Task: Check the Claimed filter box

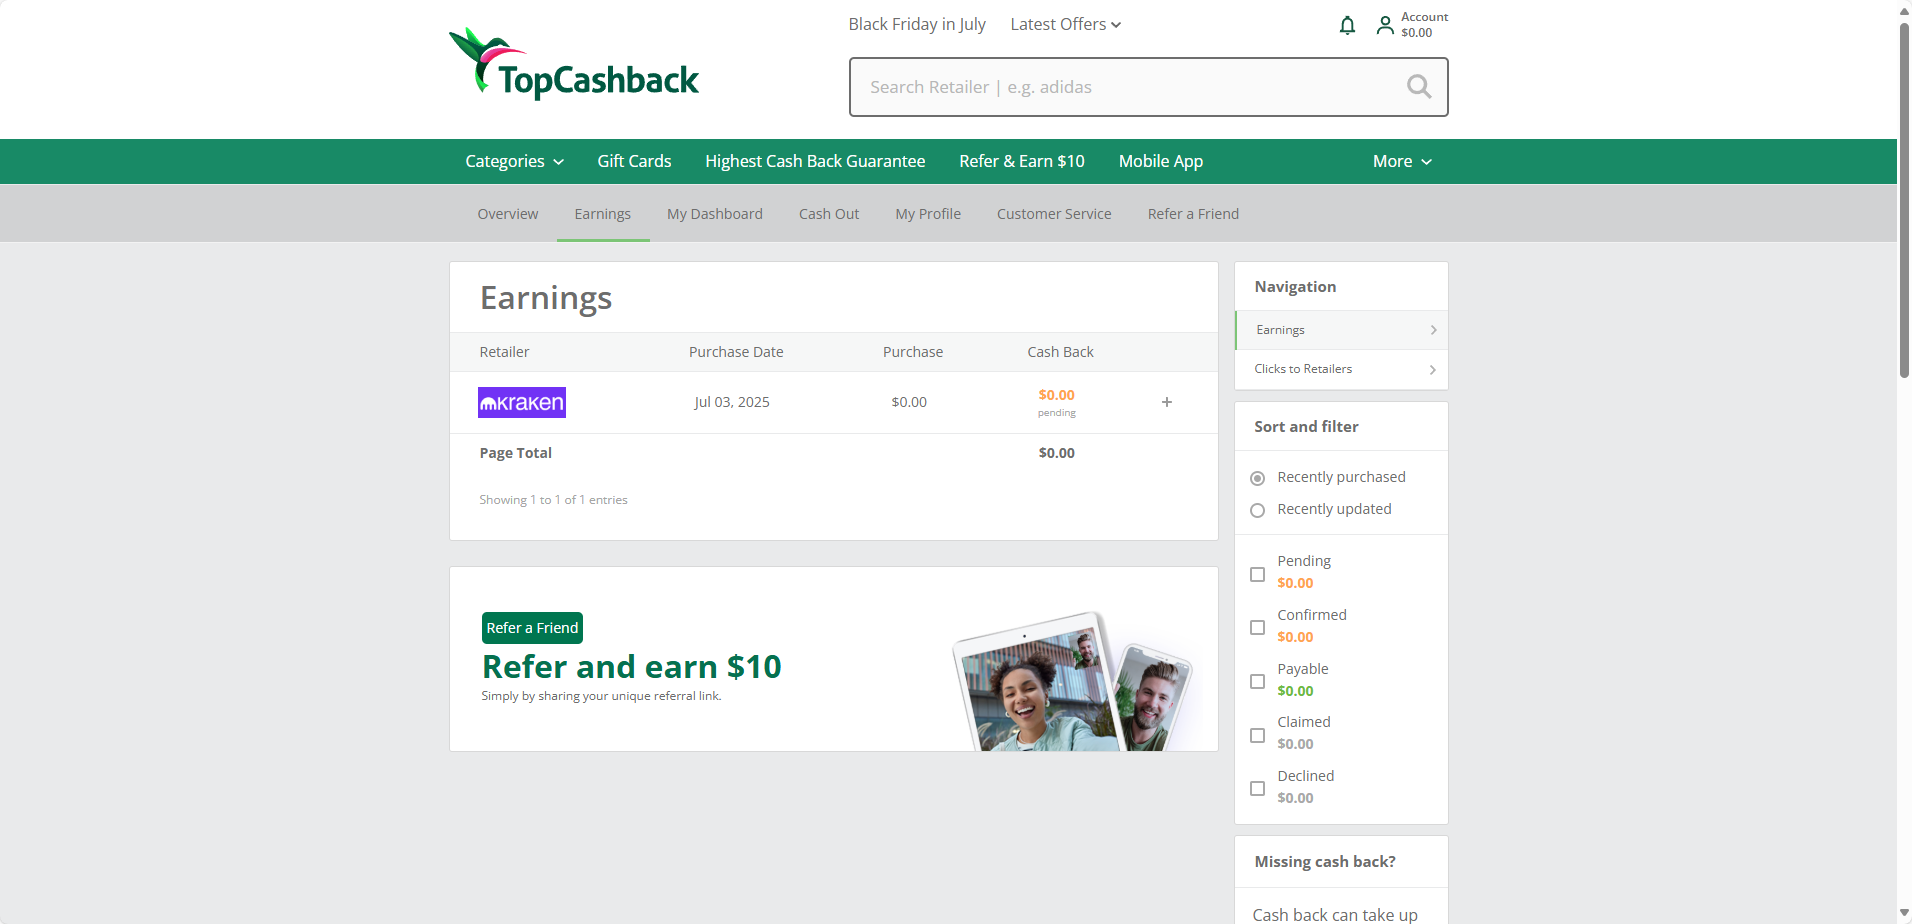Action: [x=1257, y=735]
